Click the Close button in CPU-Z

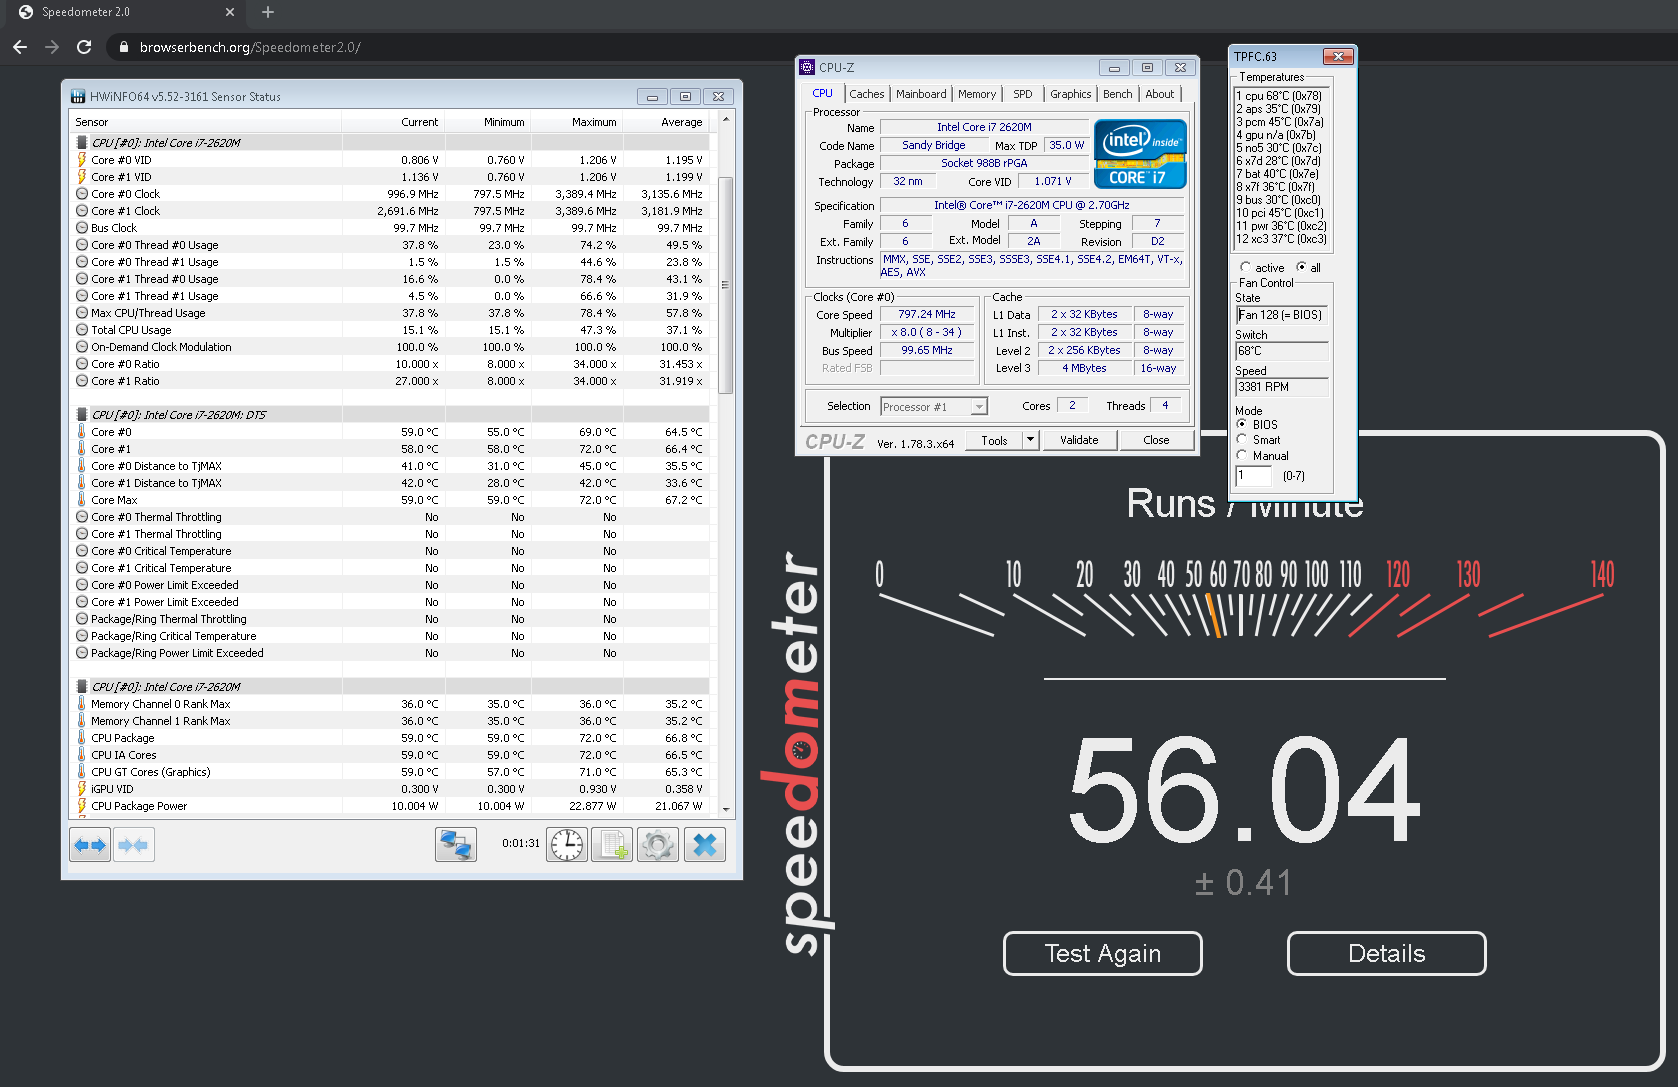pos(1156,440)
